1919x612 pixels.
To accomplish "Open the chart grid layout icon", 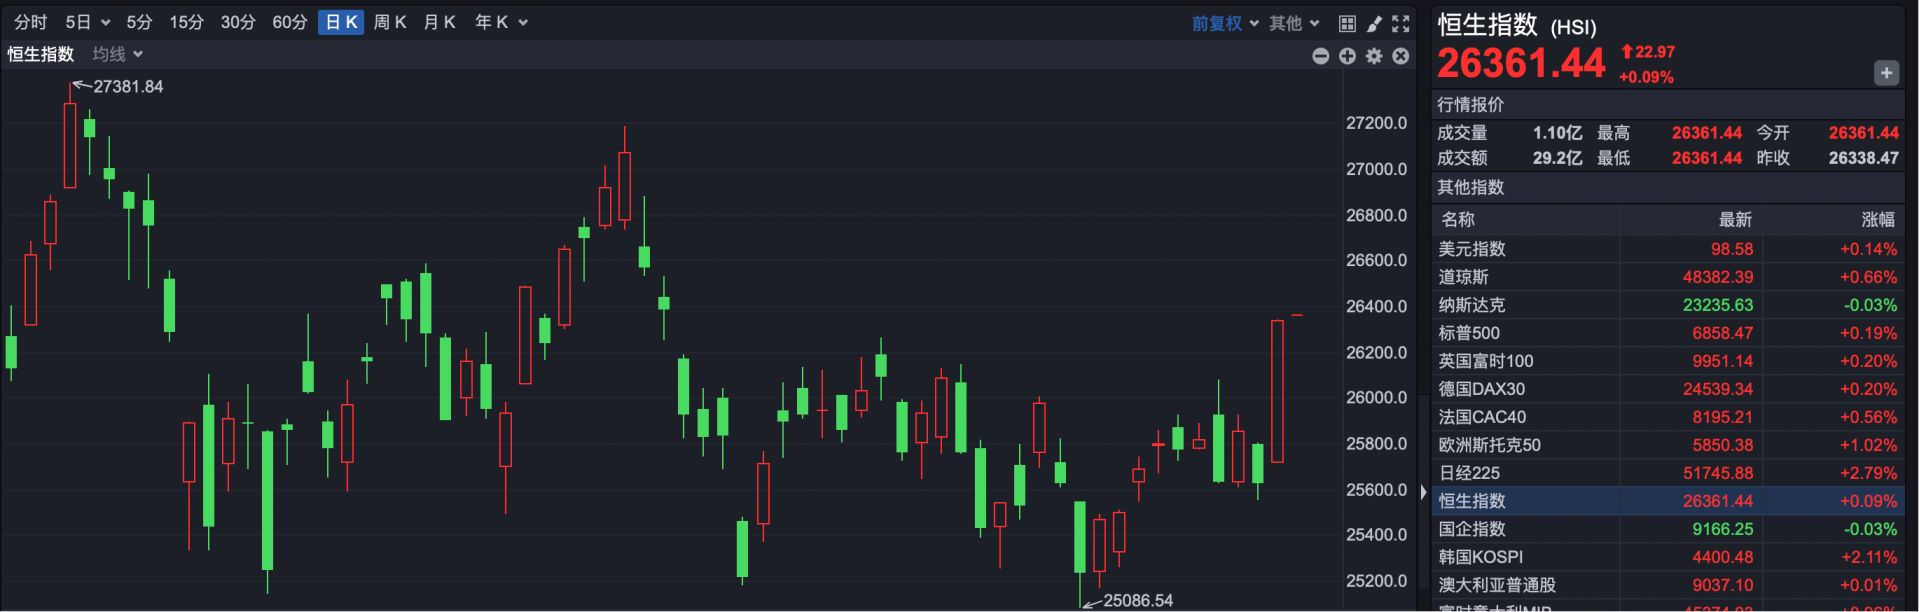I will coord(1347,23).
